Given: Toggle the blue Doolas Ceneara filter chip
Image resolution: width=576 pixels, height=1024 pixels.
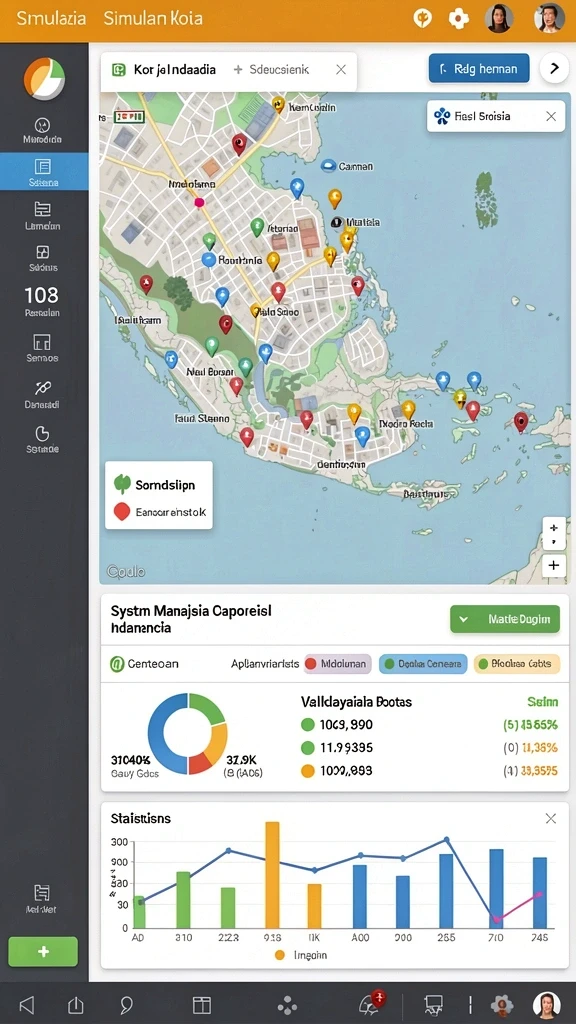Looking at the screenshot, I should [423, 664].
